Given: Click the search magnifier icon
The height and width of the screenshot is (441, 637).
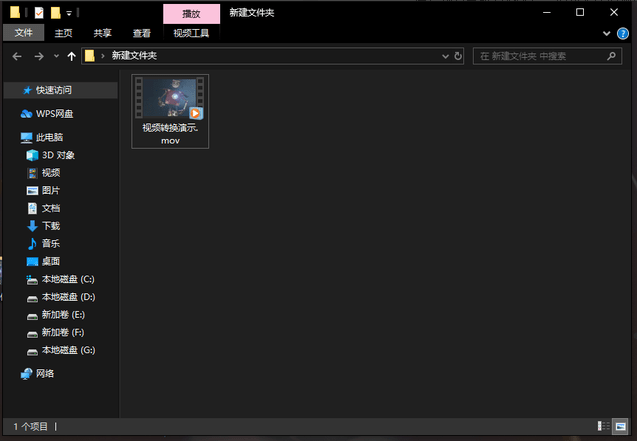Looking at the screenshot, I should click(x=611, y=56).
